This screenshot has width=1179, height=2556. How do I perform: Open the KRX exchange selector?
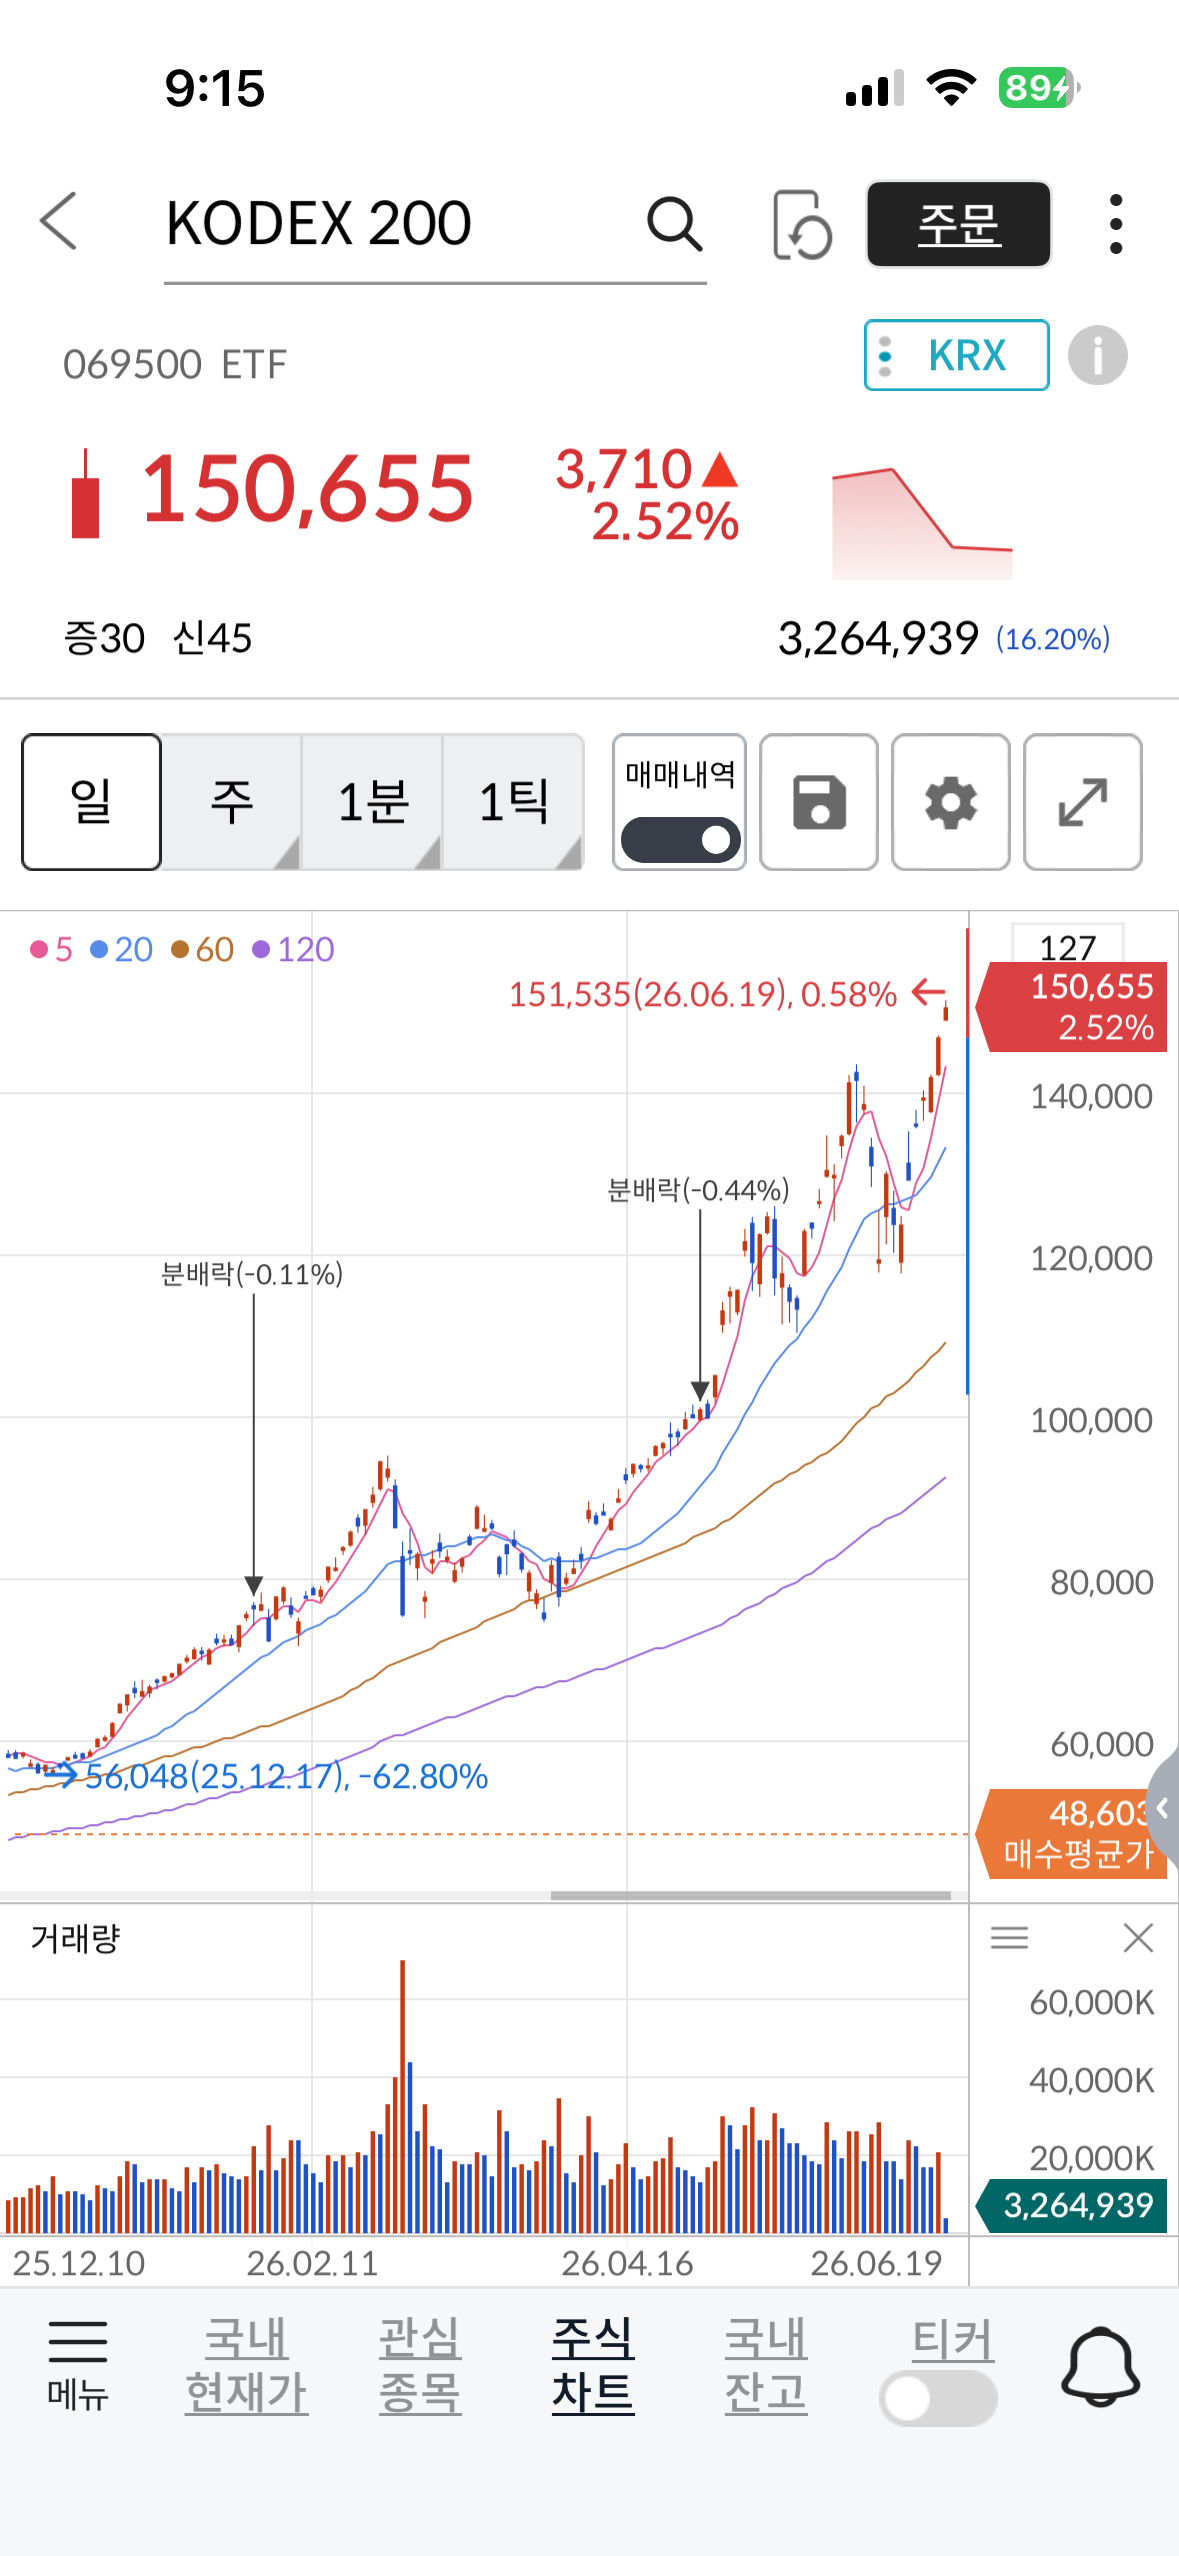click(956, 355)
